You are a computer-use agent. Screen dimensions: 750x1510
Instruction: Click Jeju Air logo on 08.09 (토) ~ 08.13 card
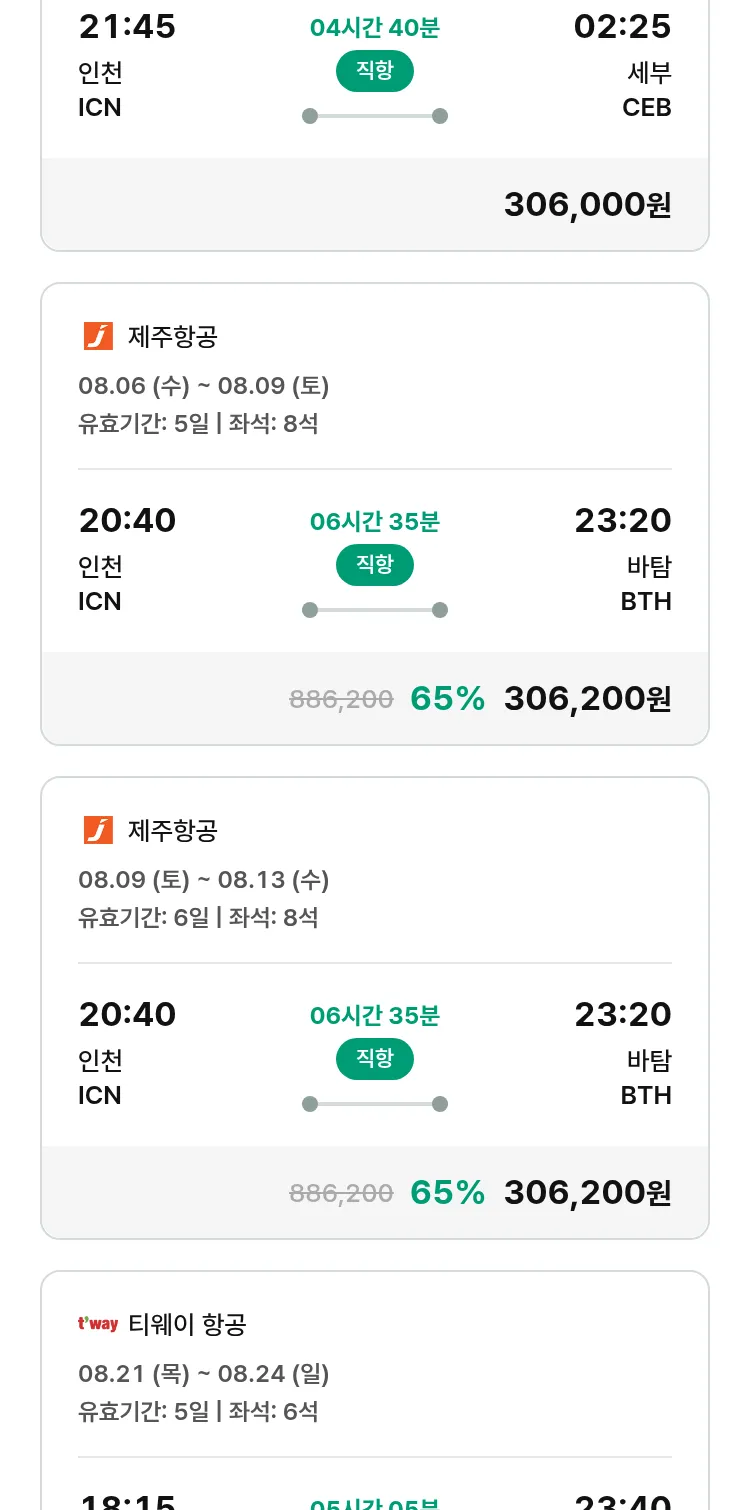click(x=98, y=830)
